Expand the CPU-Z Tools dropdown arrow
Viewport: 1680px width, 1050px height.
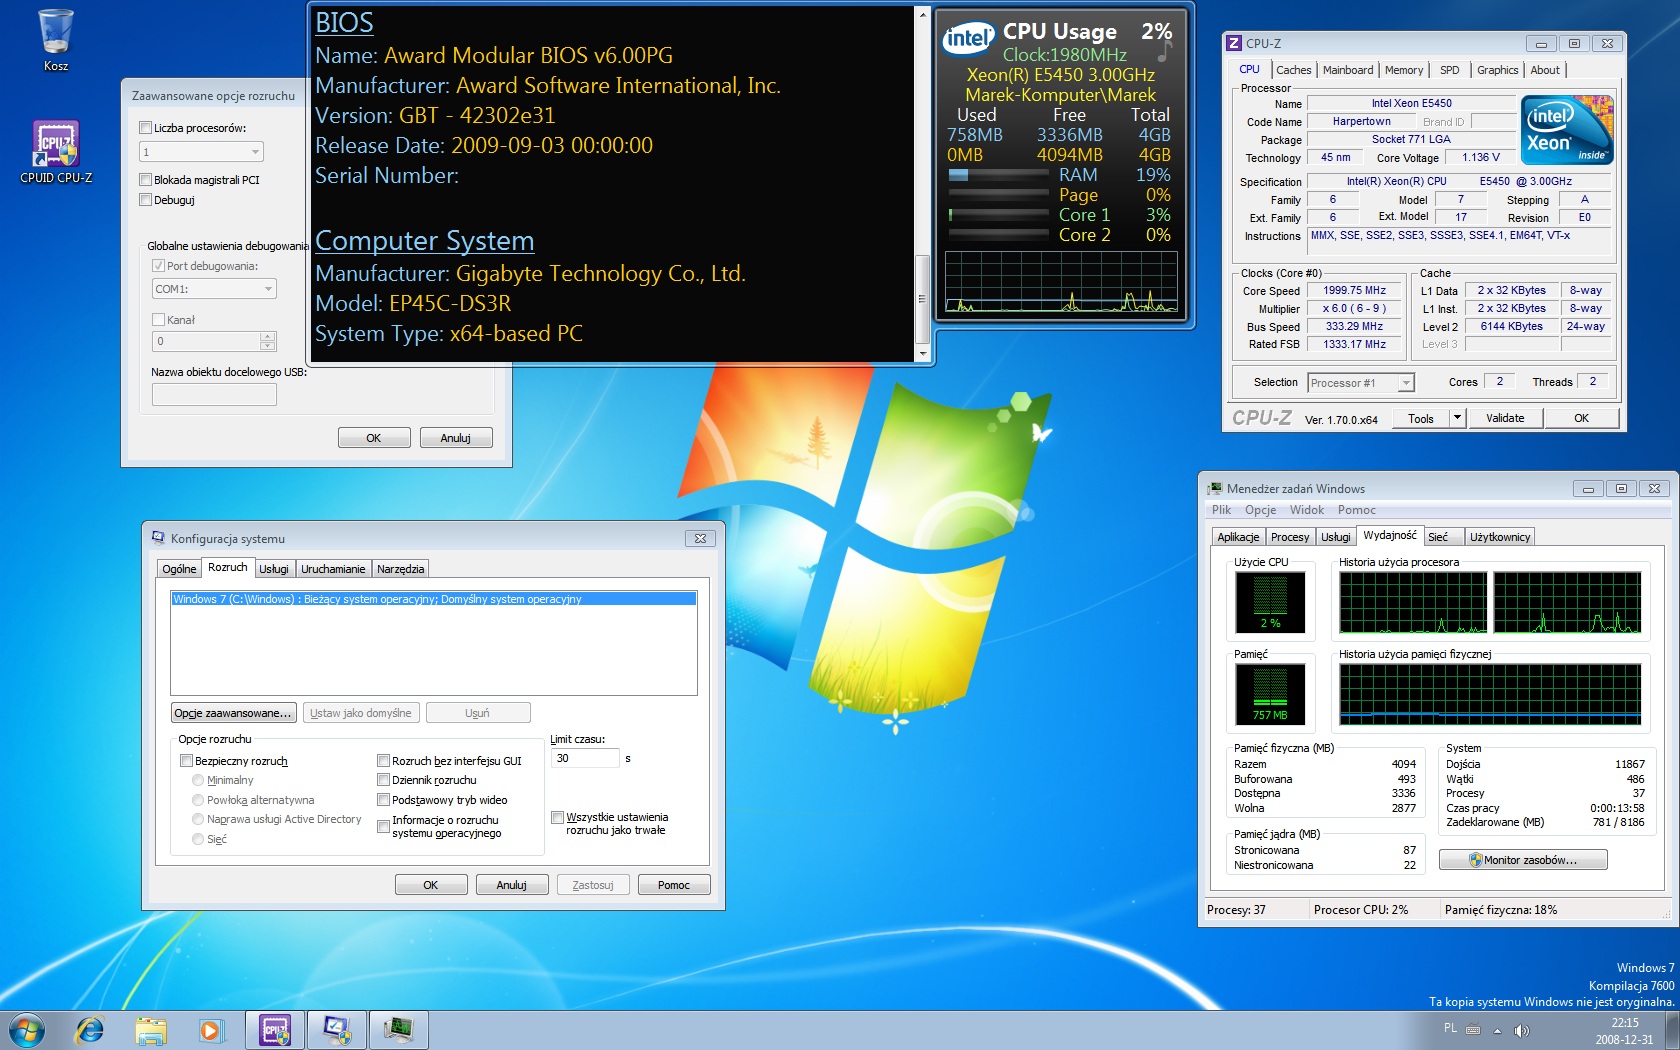1457,418
